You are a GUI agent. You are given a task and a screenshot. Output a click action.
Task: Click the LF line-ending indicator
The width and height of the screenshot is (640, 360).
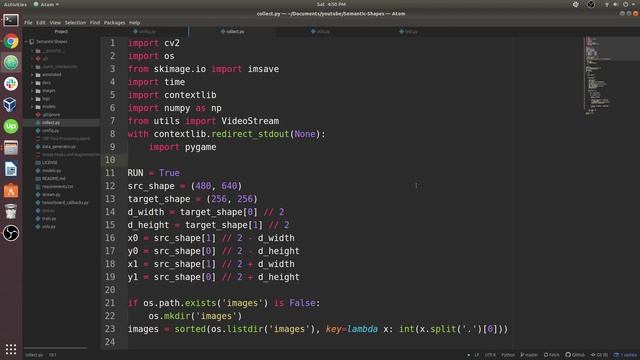click(476, 355)
